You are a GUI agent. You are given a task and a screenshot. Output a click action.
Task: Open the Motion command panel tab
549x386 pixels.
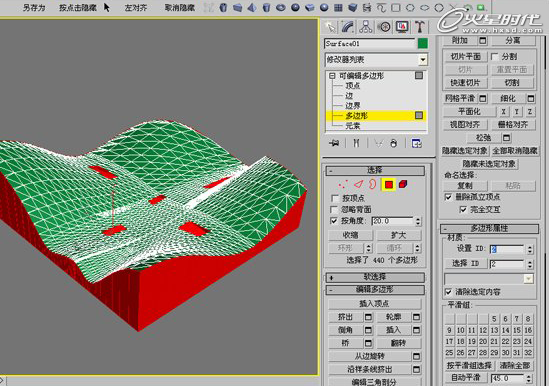point(384,27)
